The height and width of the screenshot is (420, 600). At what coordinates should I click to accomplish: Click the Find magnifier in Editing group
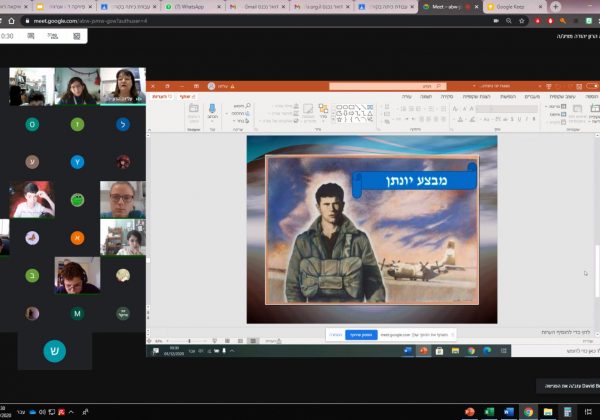(x=248, y=105)
